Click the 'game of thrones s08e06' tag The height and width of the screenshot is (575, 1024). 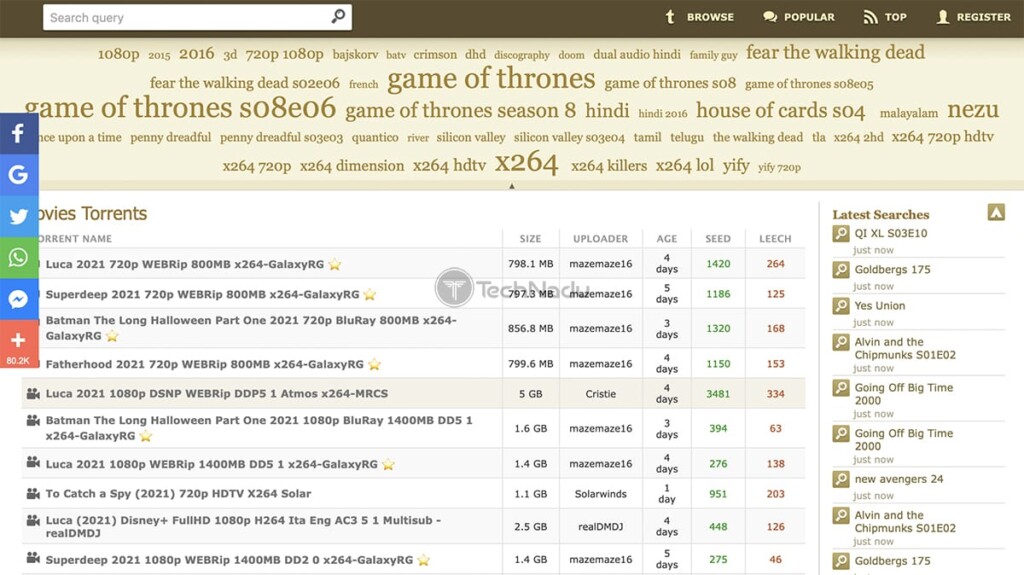180,108
